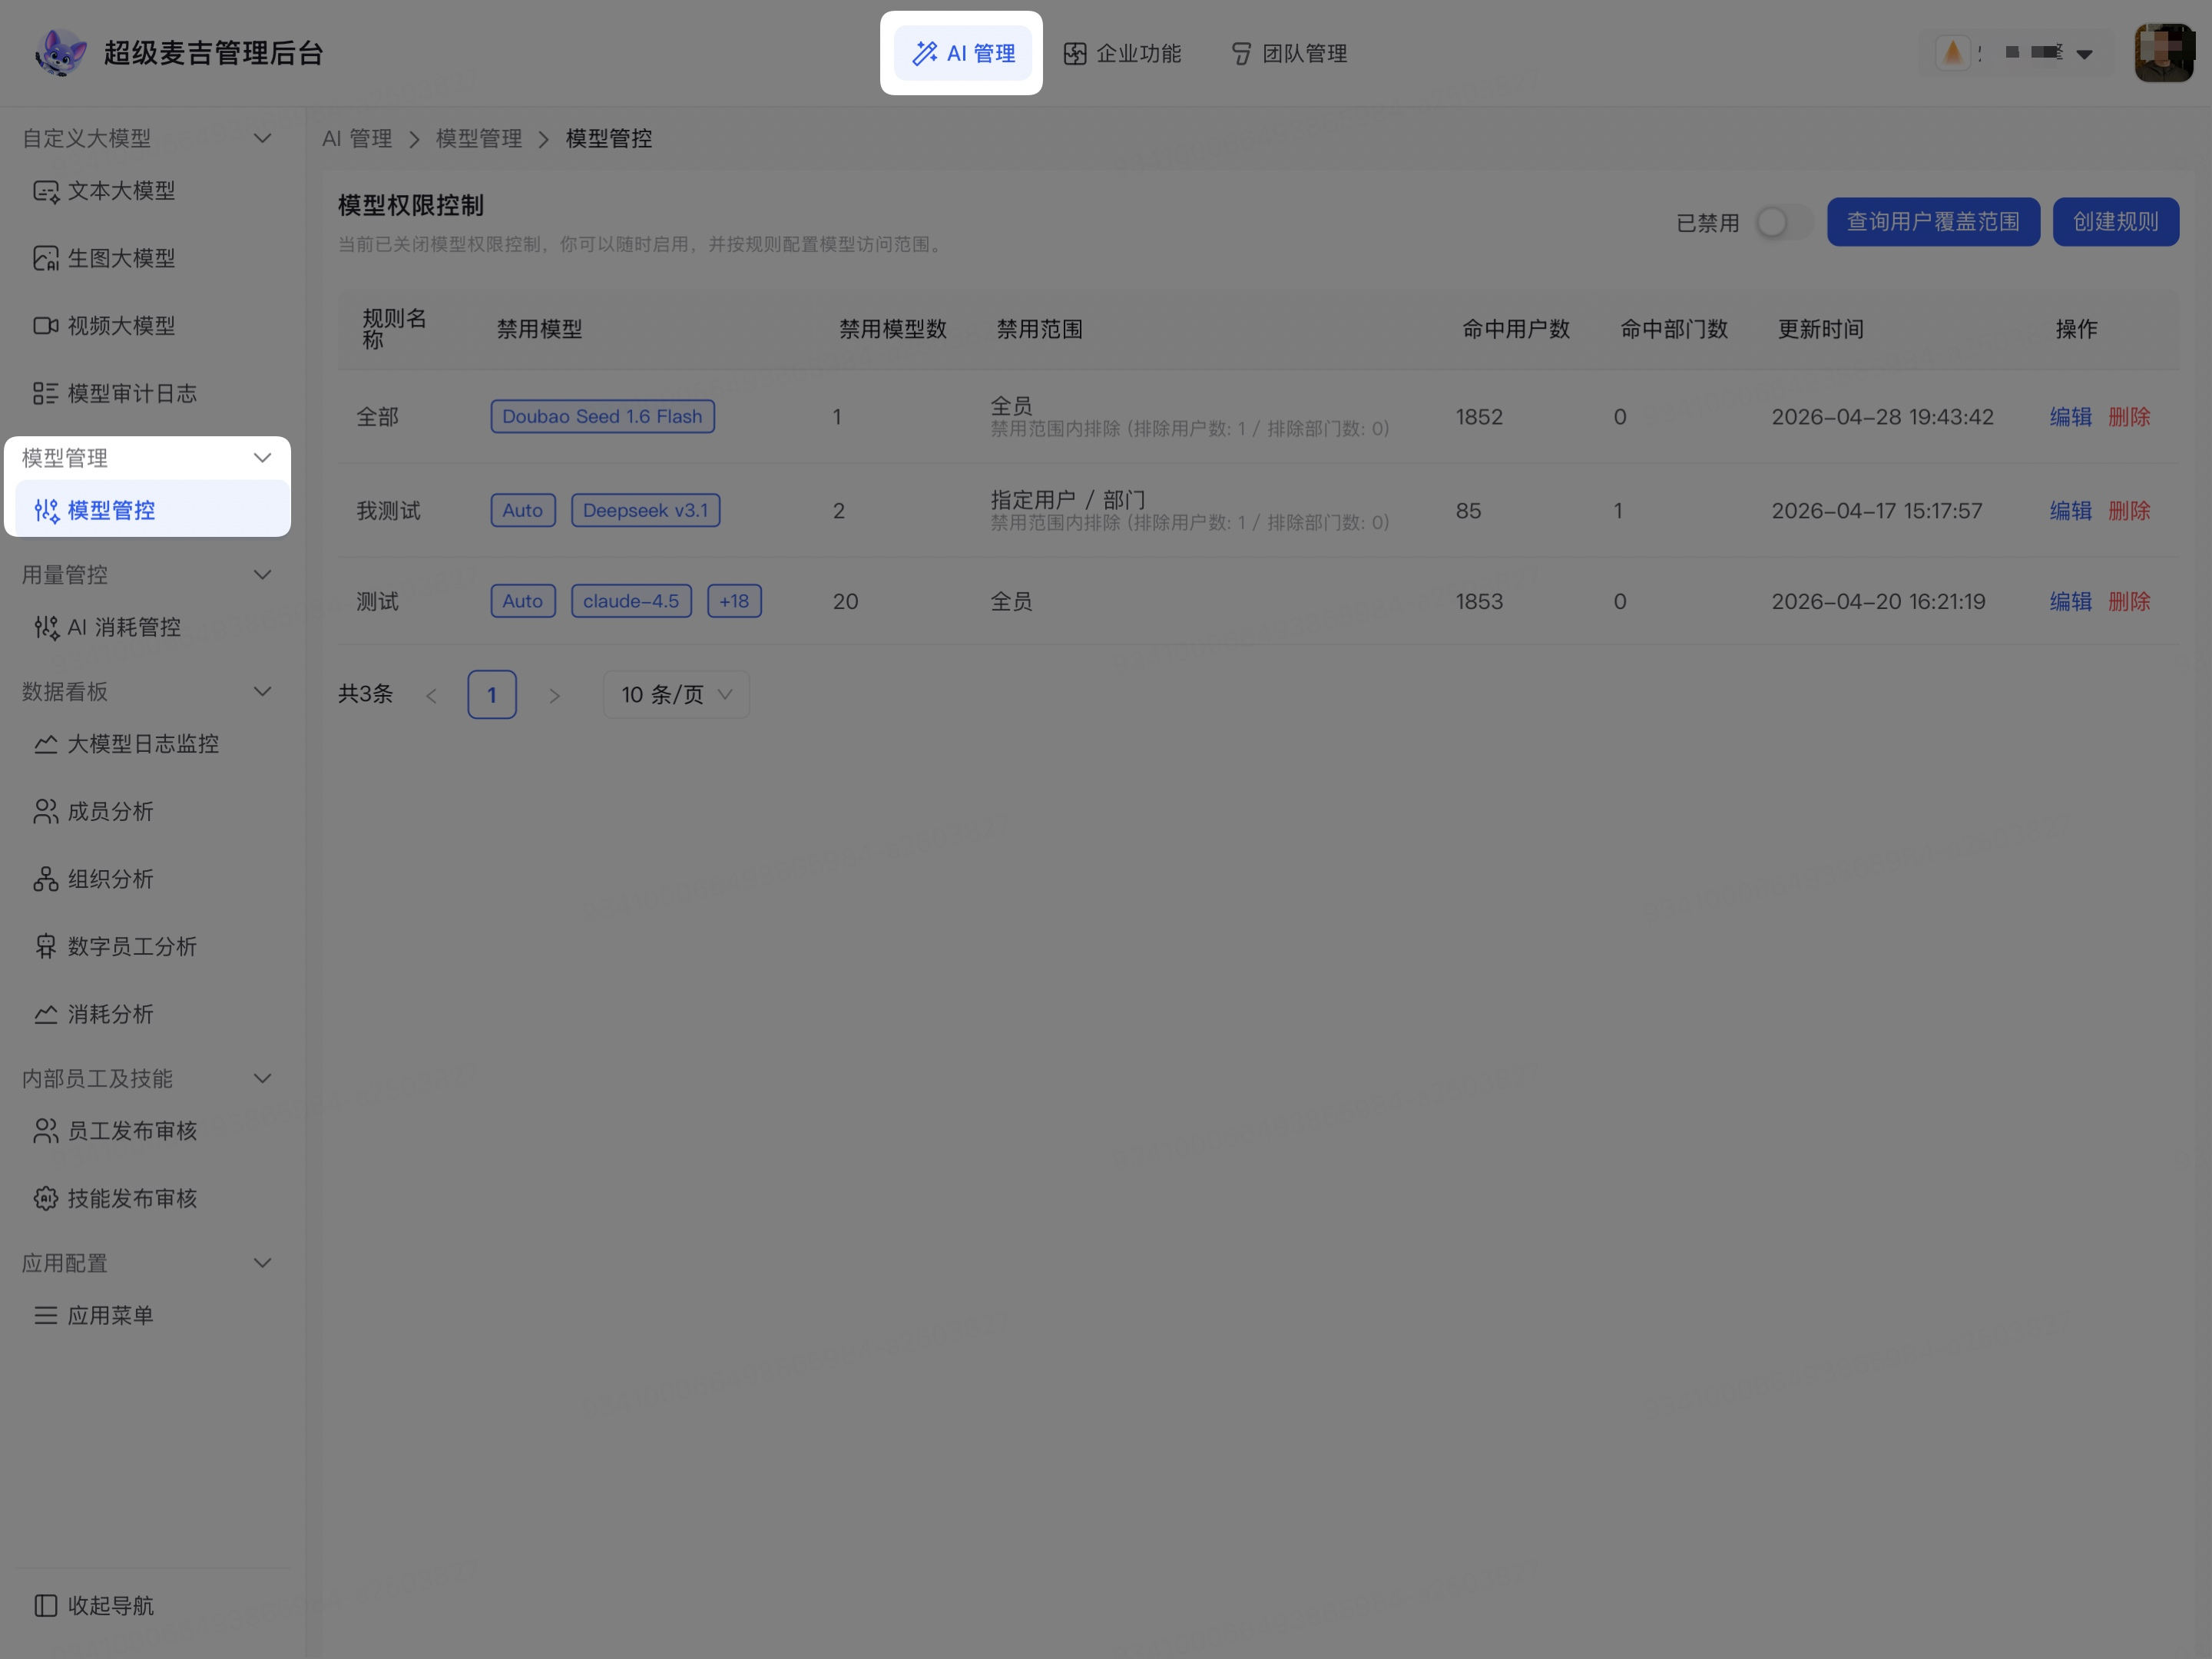Delete the 我测试 rule row
The width and height of the screenshot is (2212, 1659).
pyautogui.click(x=2129, y=511)
